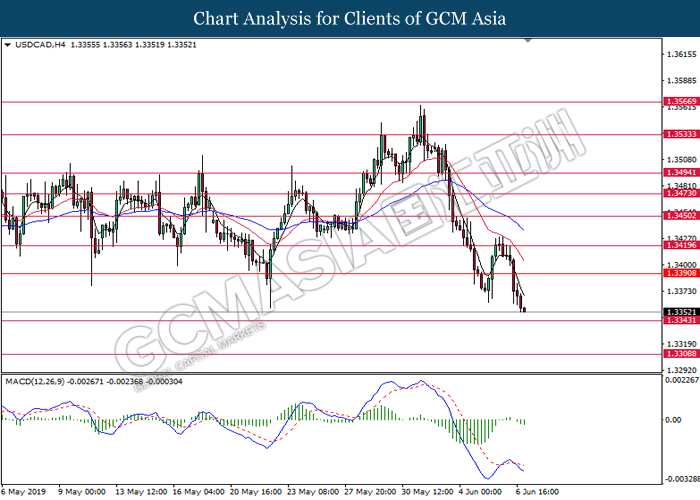Click the current price 1.33521 label
Image resolution: width=700 pixels, height=500 pixels.
[682, 312]
